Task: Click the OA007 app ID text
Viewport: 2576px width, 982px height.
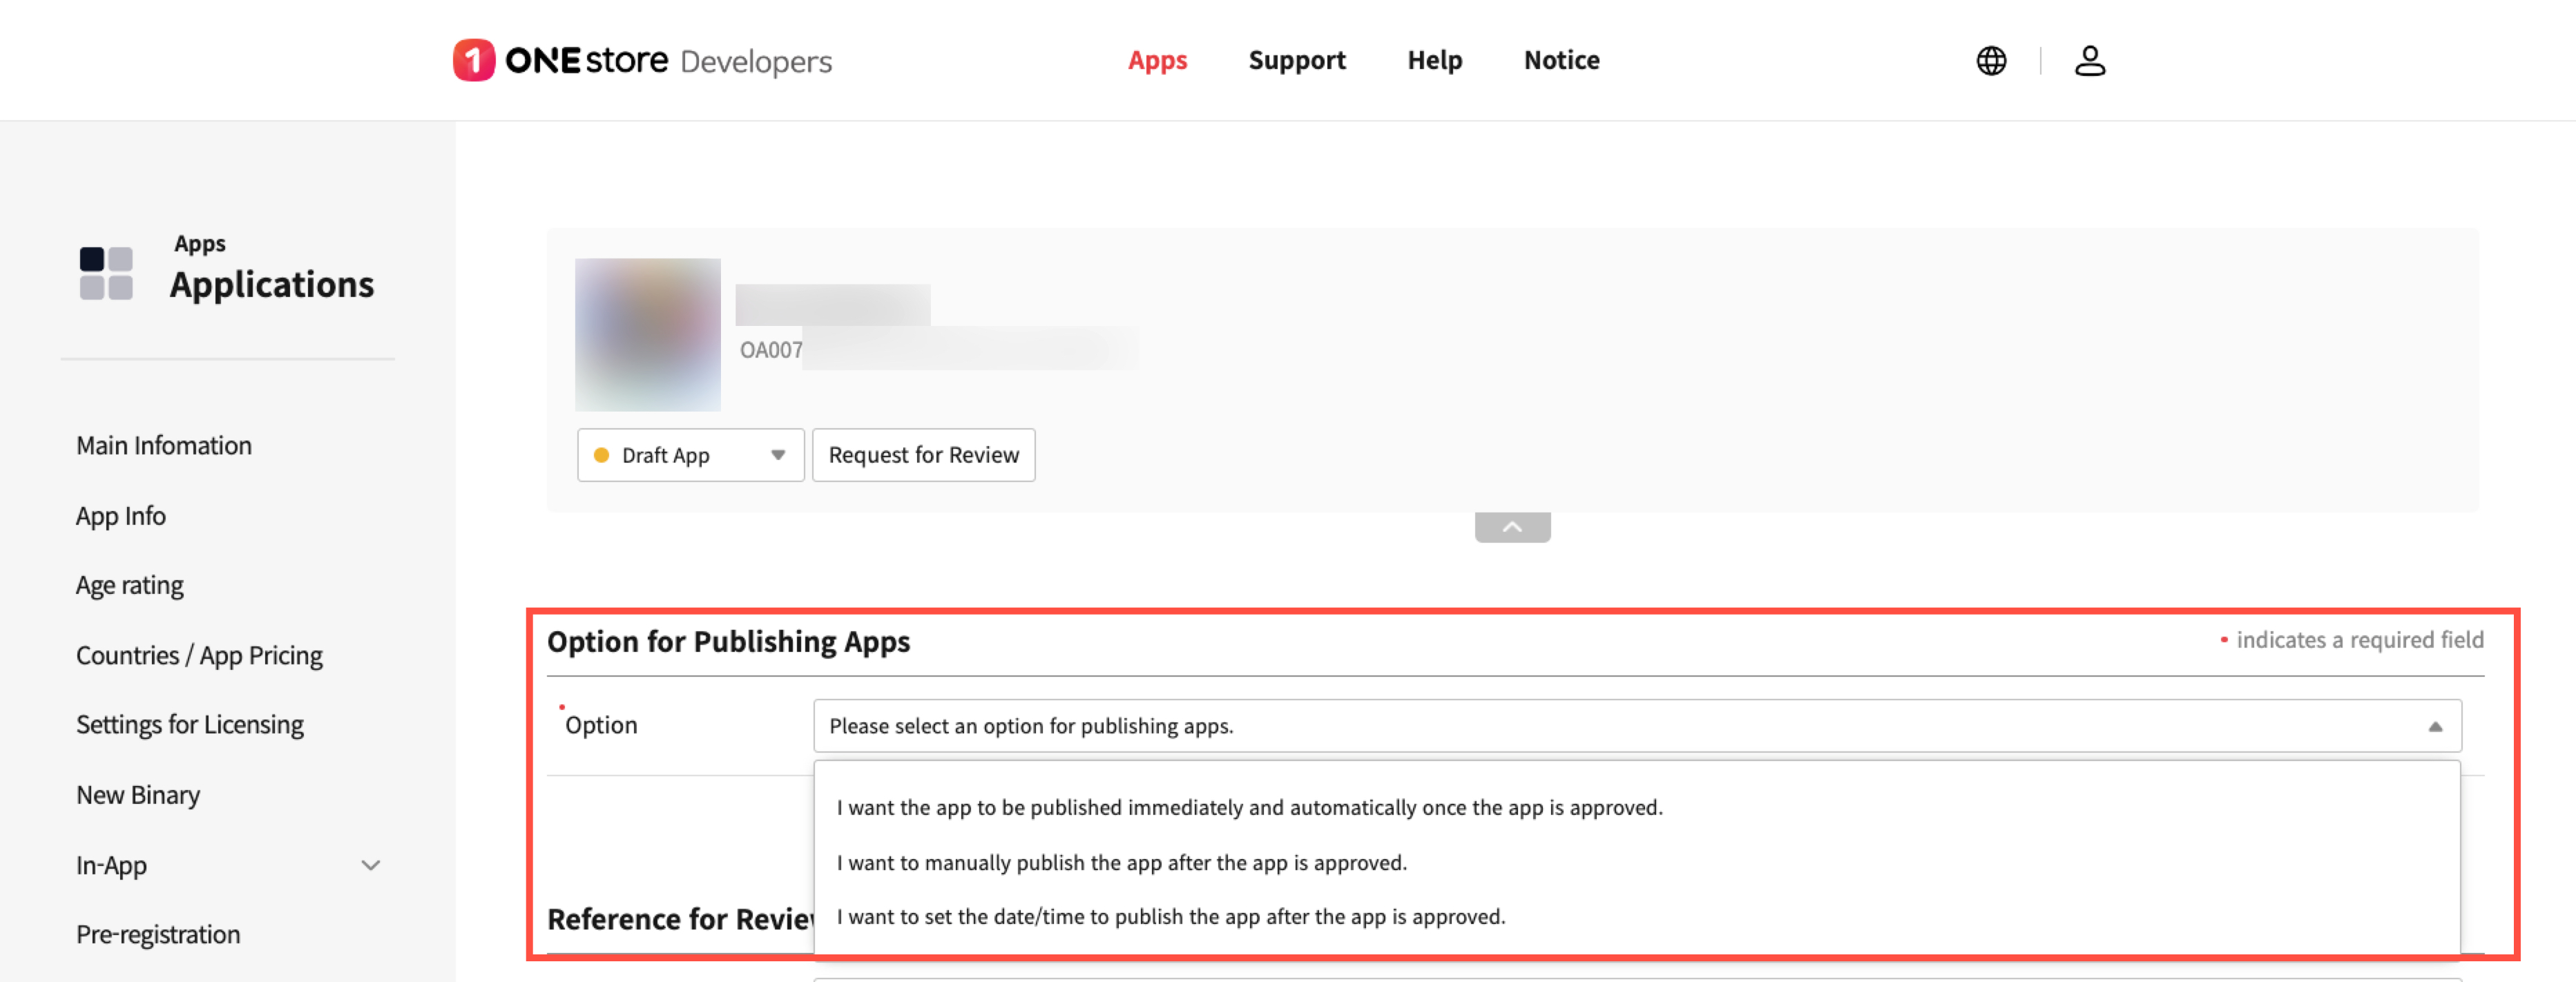Action: click(770, 350)
